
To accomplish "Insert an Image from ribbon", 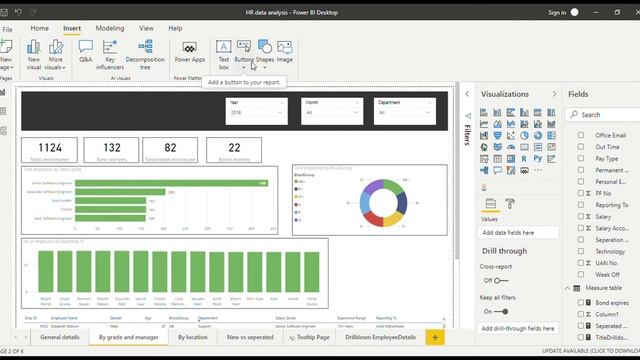I will coord(284,51).
